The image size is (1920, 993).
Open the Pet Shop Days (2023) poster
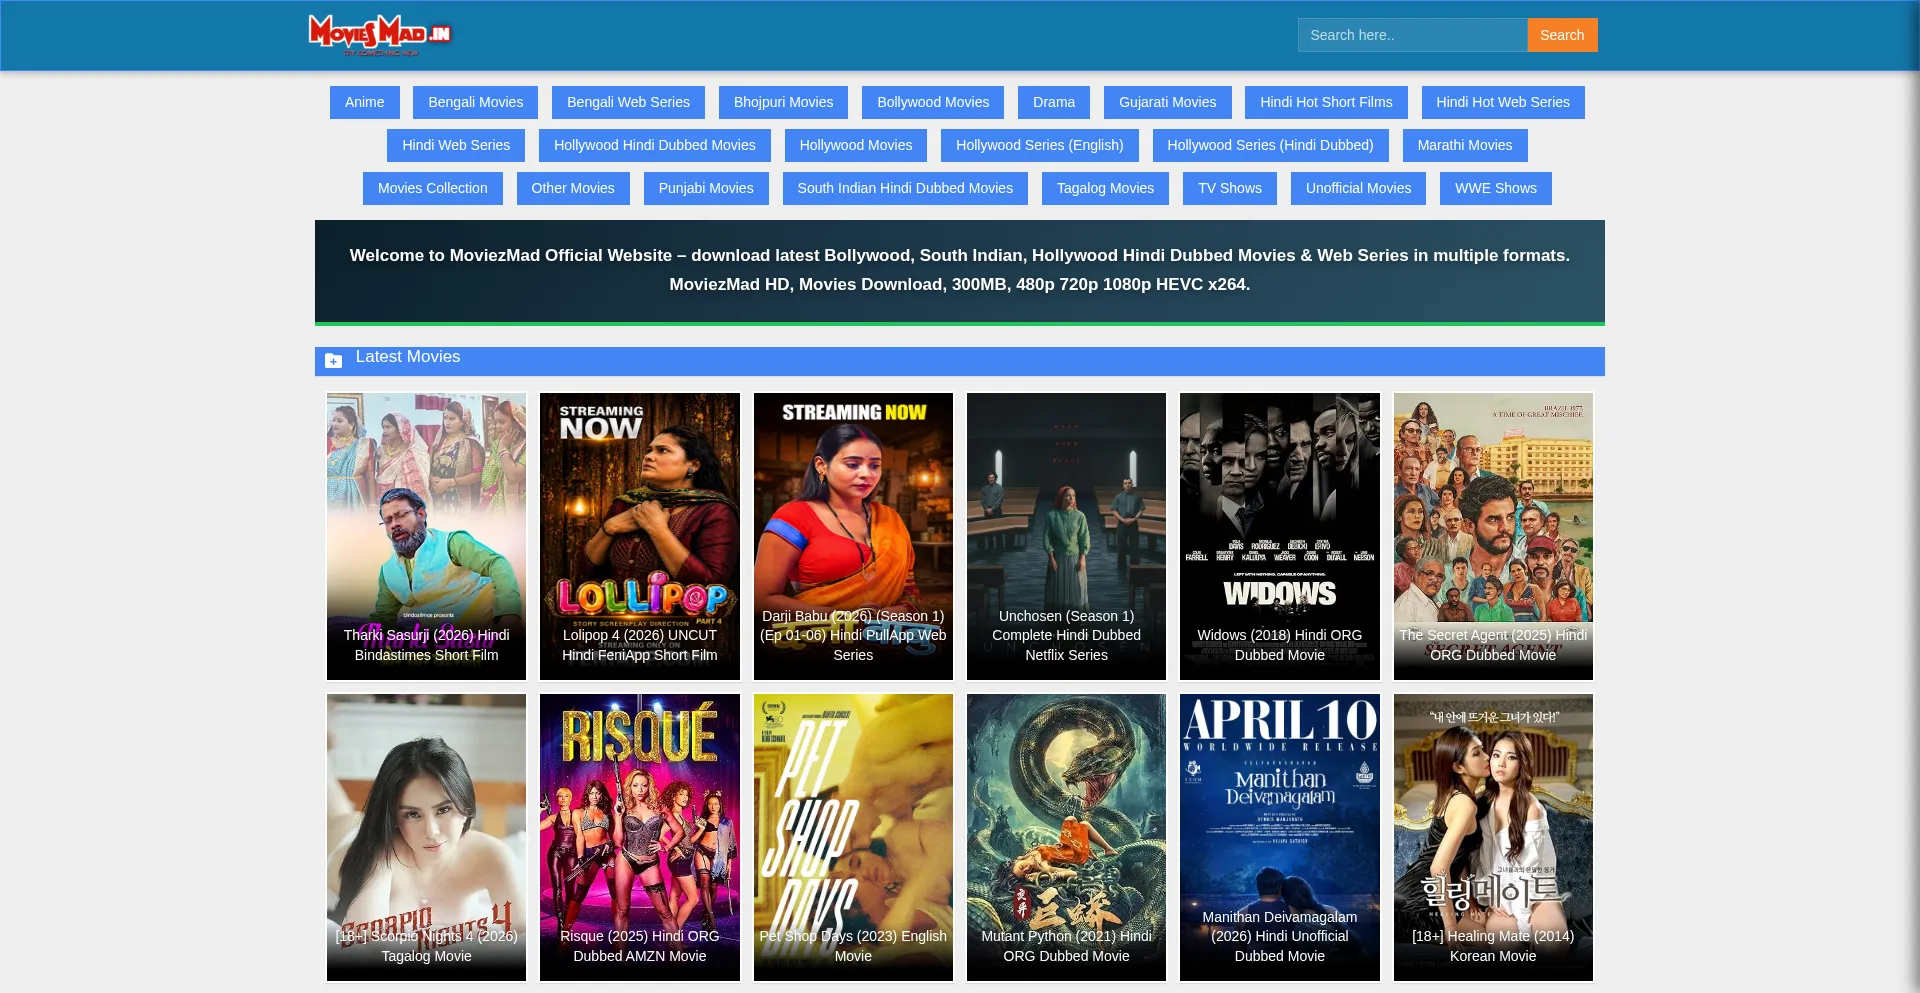tap(853, 837)
